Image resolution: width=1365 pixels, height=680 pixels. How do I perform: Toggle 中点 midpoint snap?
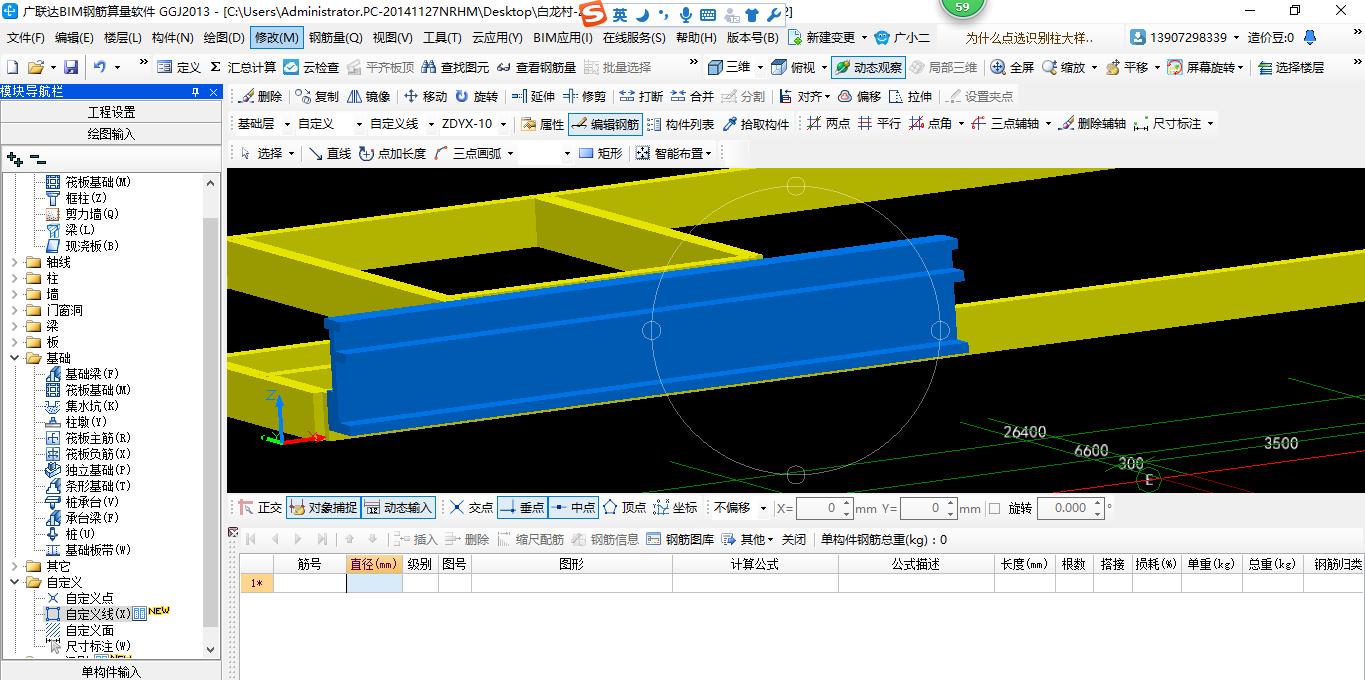(573, 508)
